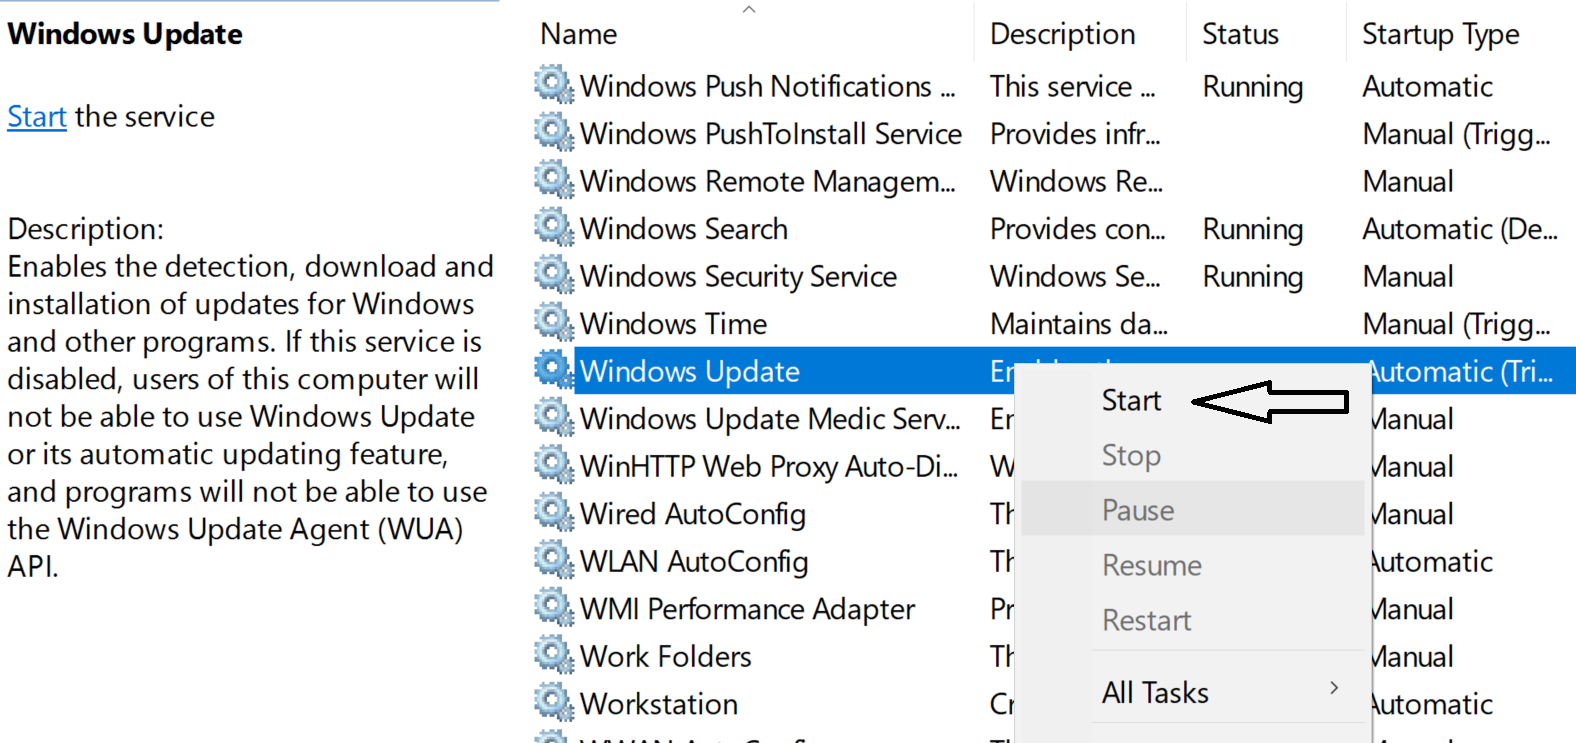Image resolution: width=1576 pixels, height=743 pixels.
Task: Select the highlighted Windows Update name
Action: pyautogui.click(x=690, y=372)
